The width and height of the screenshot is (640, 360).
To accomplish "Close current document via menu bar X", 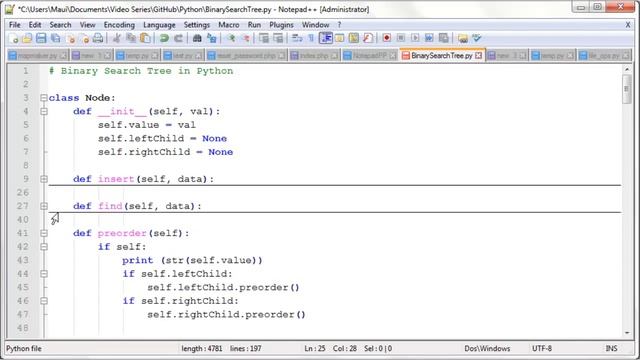I will pyautogui.click(x=628, y=25).
